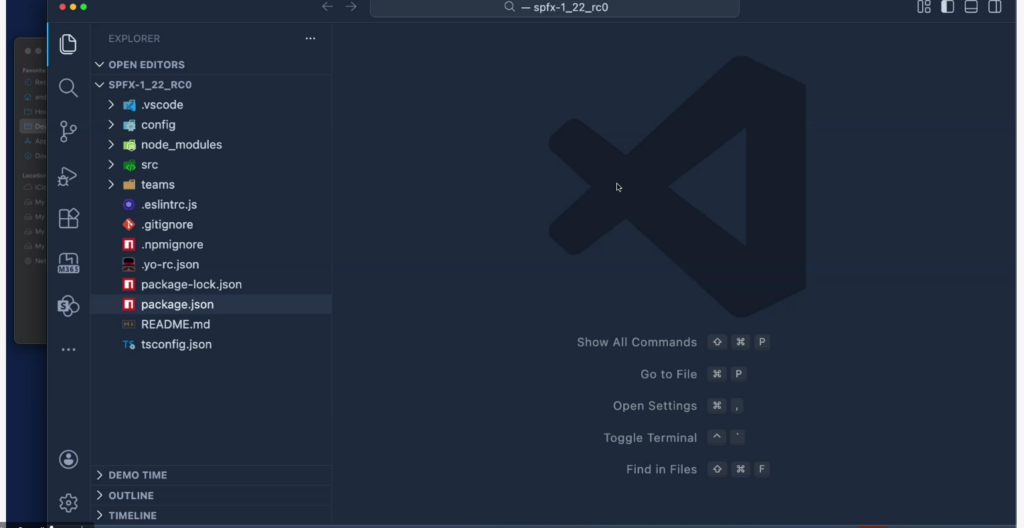Open the Customize Layout control
Viewport: 1024px width, 528px height.
923,7
